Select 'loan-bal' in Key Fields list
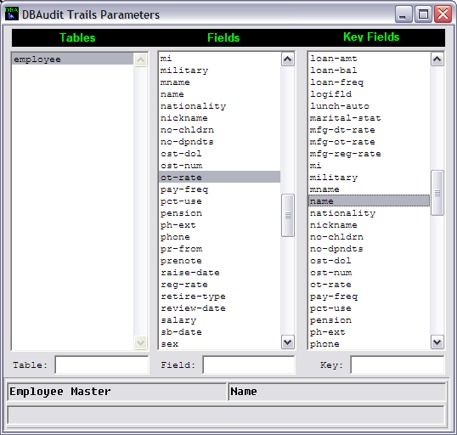The width and height of the screenshot is (457, 435). point(369,70)
